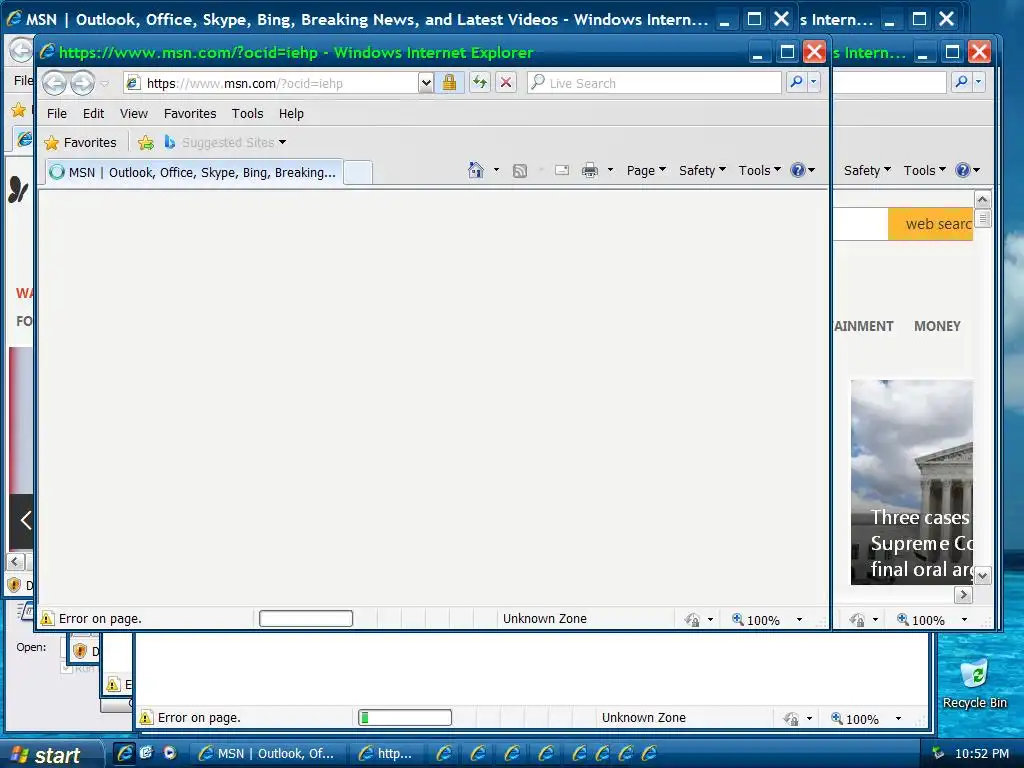Click Windows Media Player quick launch icon
The width and height of the screenshot is (1024, 768).
click(170, 753)
